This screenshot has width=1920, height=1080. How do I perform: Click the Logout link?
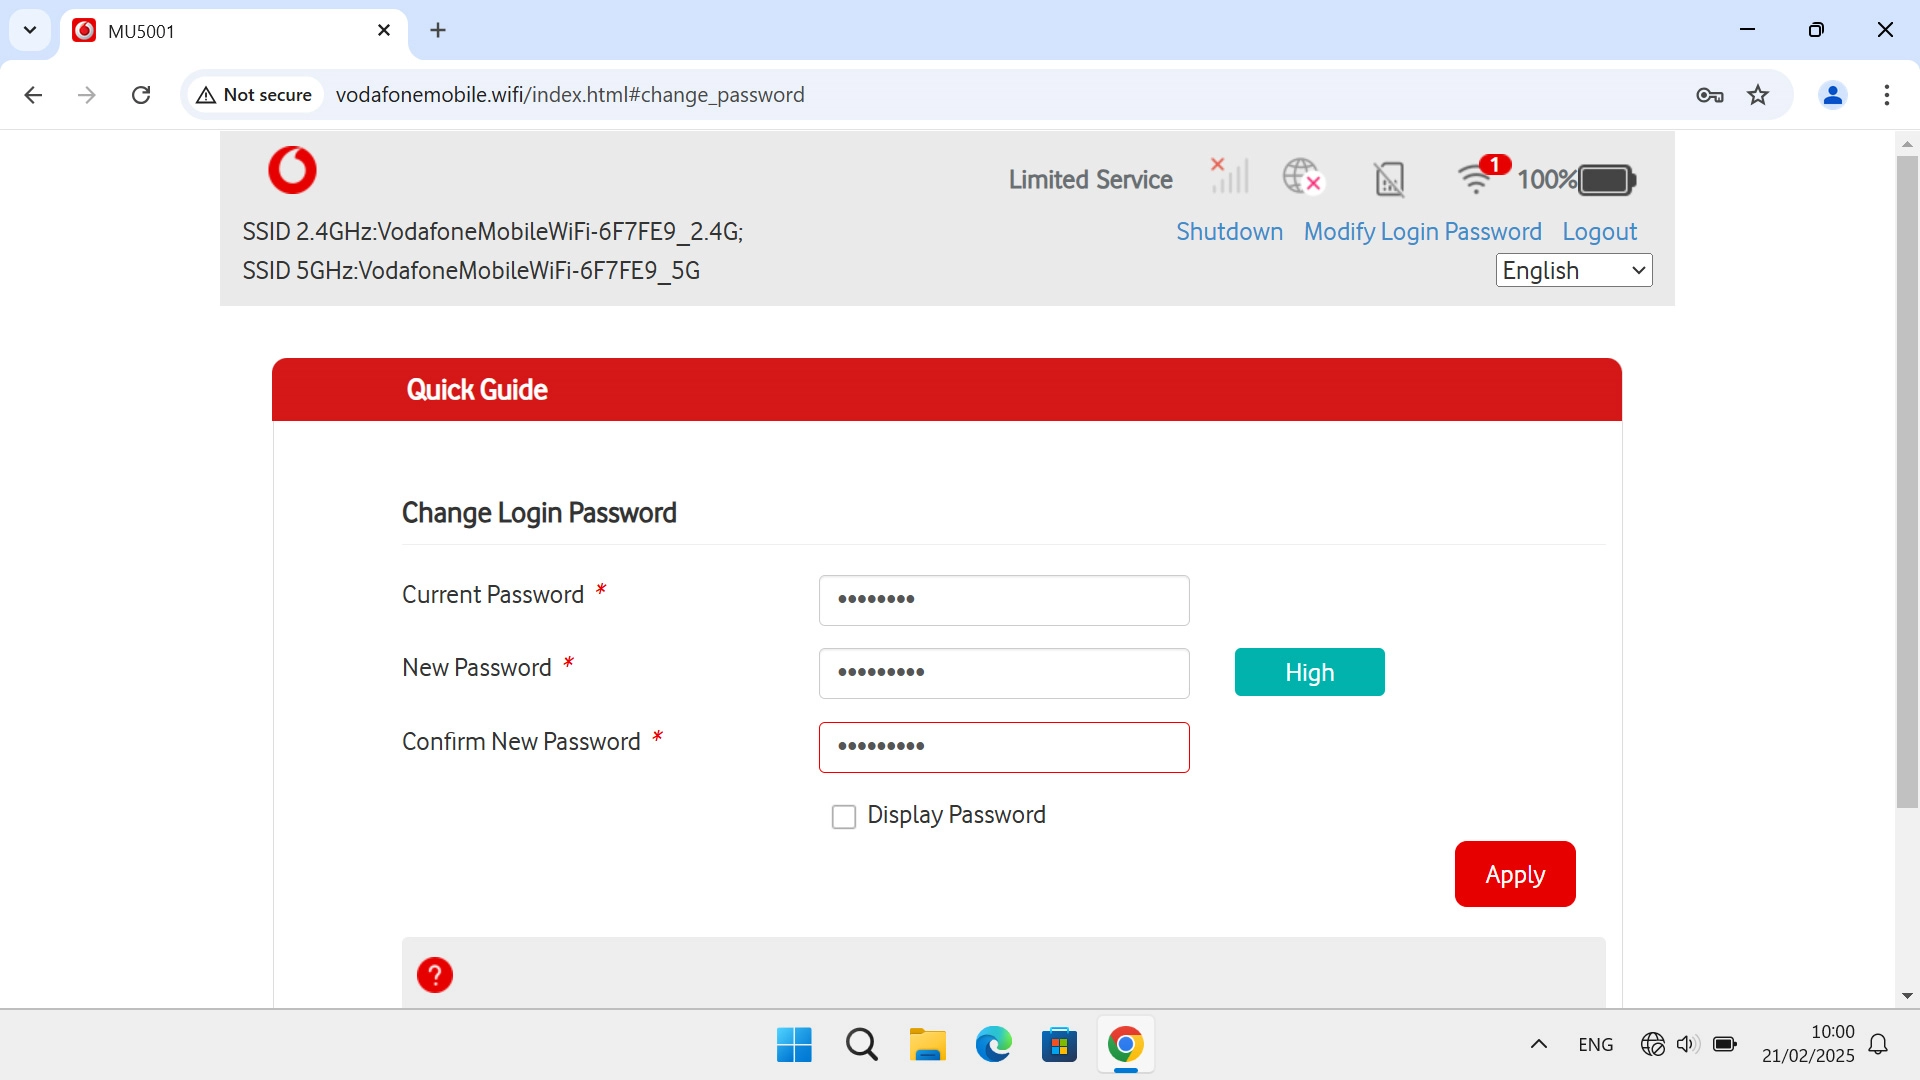[1599, 232]
